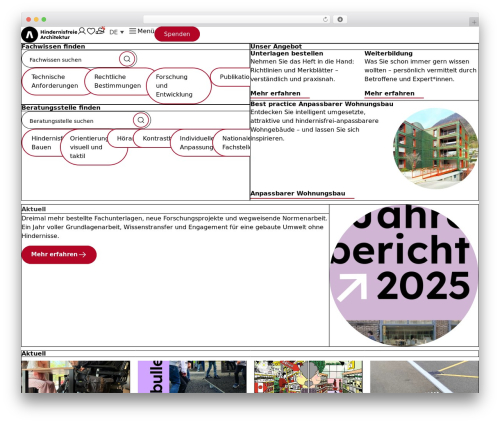Click the Hindernisfreie Architektur logo
Image resolution: width=500 pixels, height=423 pixels.
point(49,34)
